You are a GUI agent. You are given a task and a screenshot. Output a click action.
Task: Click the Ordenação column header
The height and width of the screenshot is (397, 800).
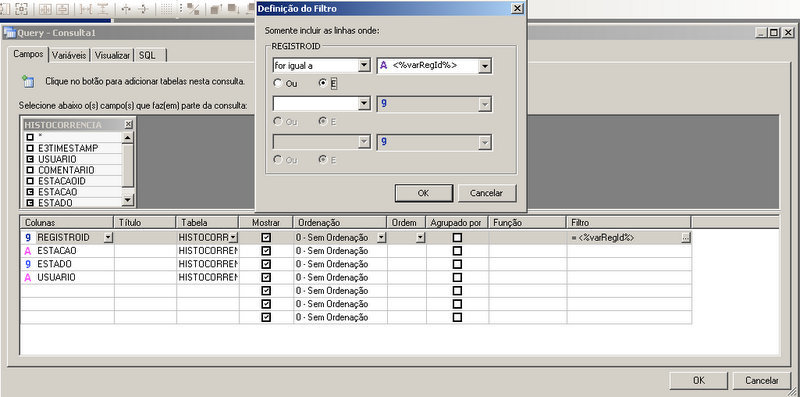click(340, 223)
